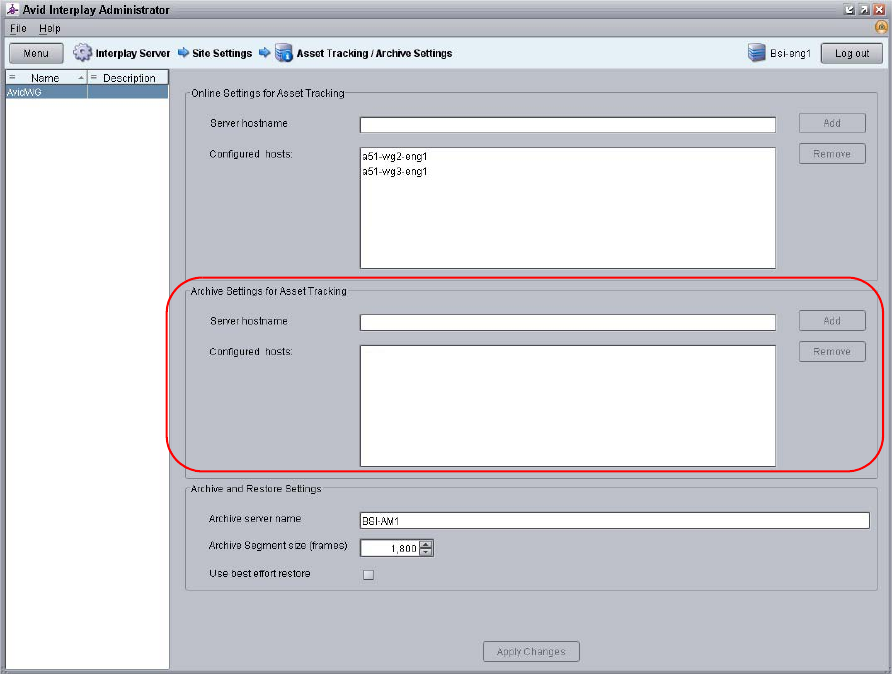
Task: Click the Bsi-eng1 server database icon
Action: pos(757,53)
